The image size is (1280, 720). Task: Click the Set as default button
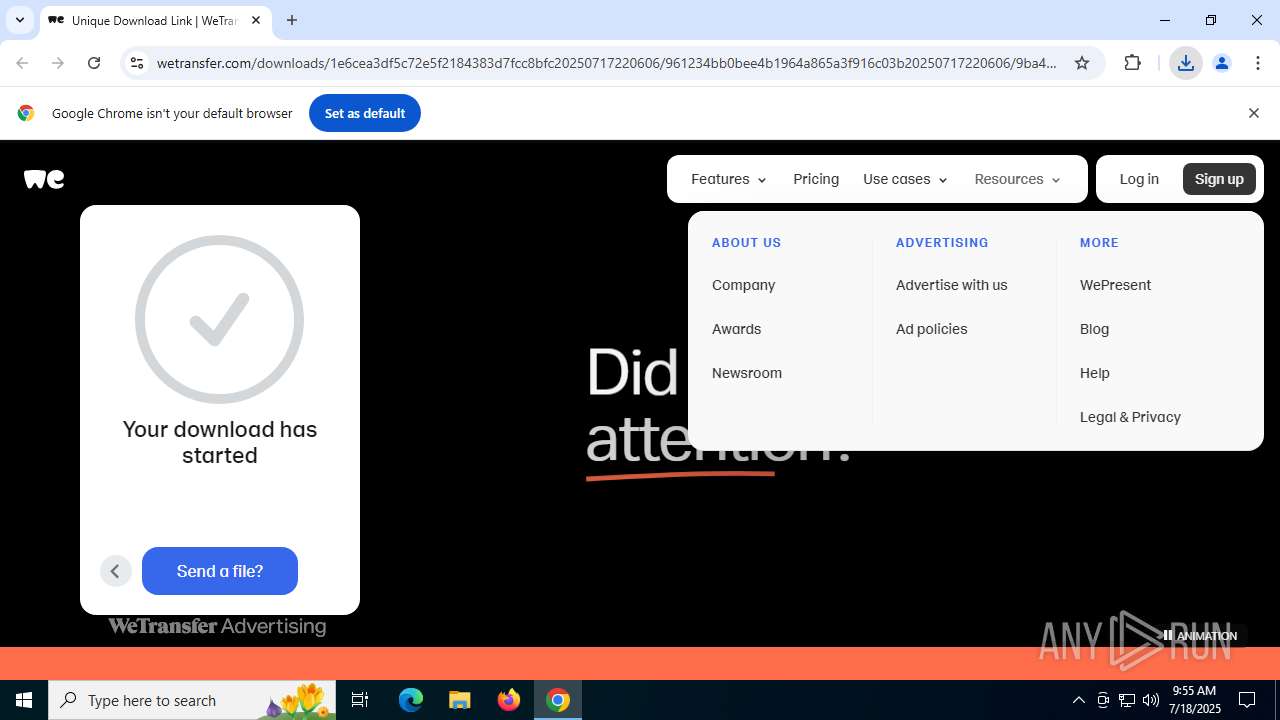point(365,113)
